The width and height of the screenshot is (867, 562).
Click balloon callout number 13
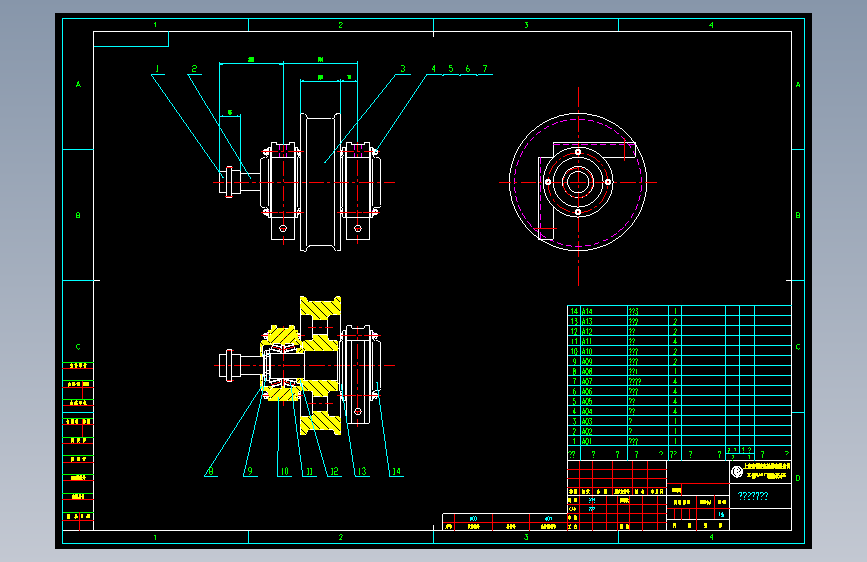[x=362, y=471]
